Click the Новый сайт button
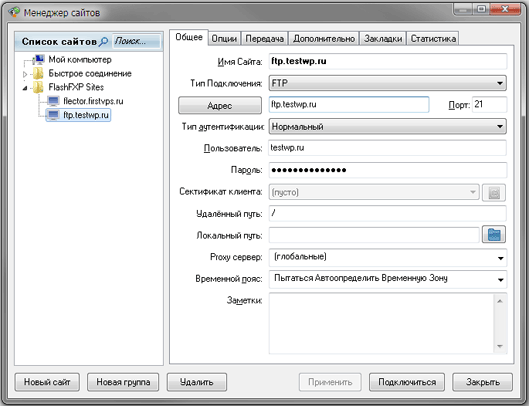Viewport: 529px width, 406px height. click(47, 382)
